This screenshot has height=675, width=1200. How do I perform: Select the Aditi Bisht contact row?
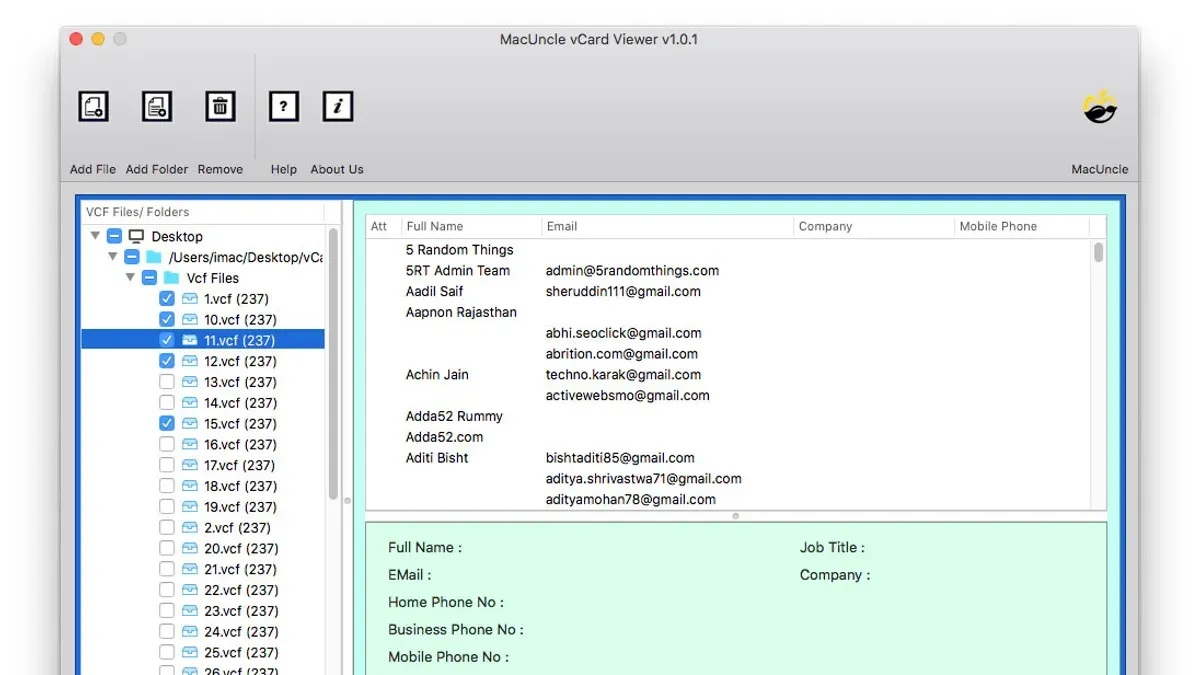[x=729, y=458]
